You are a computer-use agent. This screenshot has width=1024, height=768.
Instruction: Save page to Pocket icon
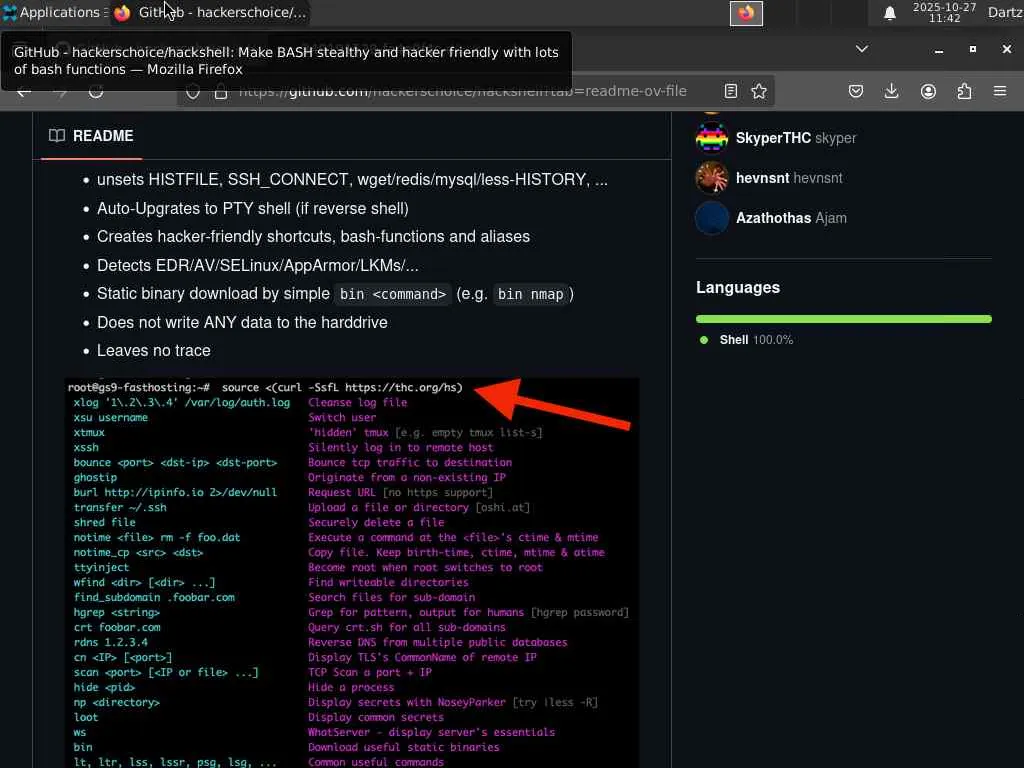856,91
